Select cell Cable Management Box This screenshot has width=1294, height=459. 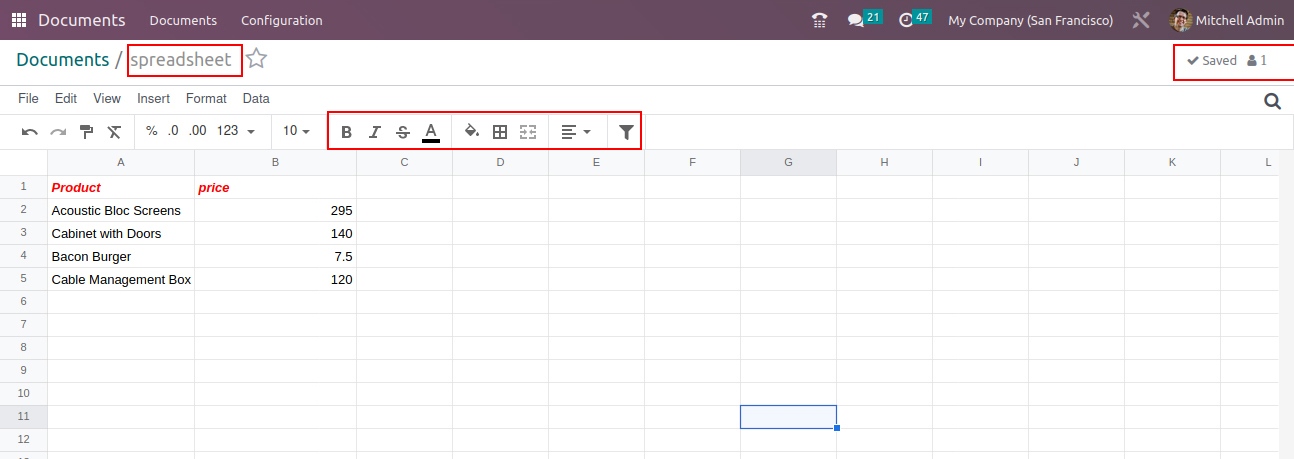[121, 279]
